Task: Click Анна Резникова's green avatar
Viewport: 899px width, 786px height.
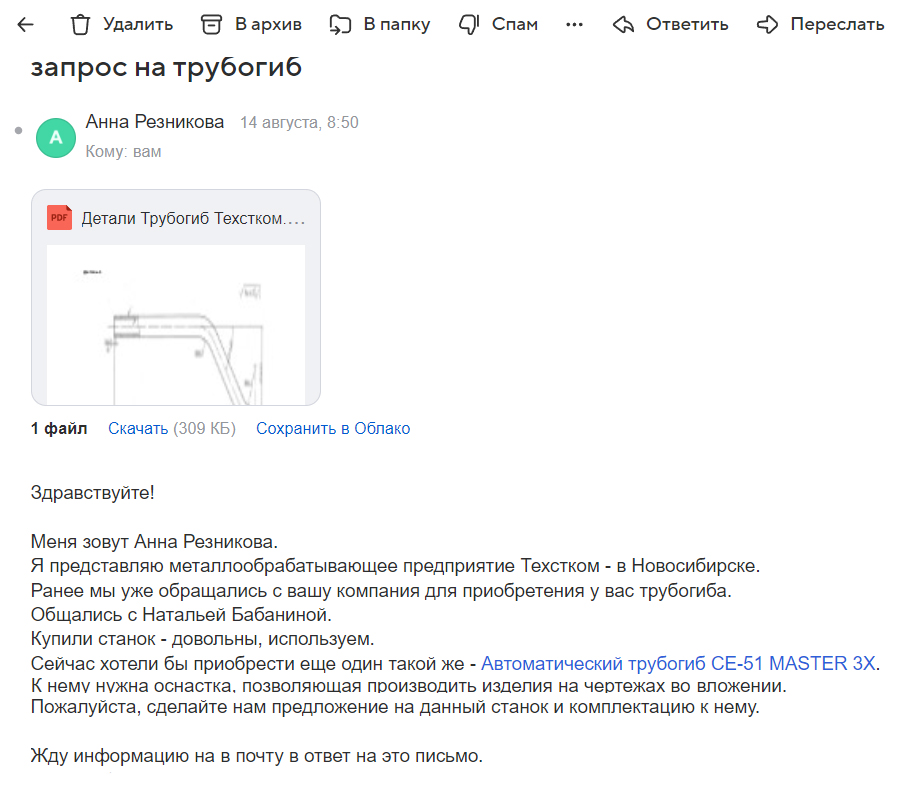Action: pyautogui.click(x=56, y=138)
